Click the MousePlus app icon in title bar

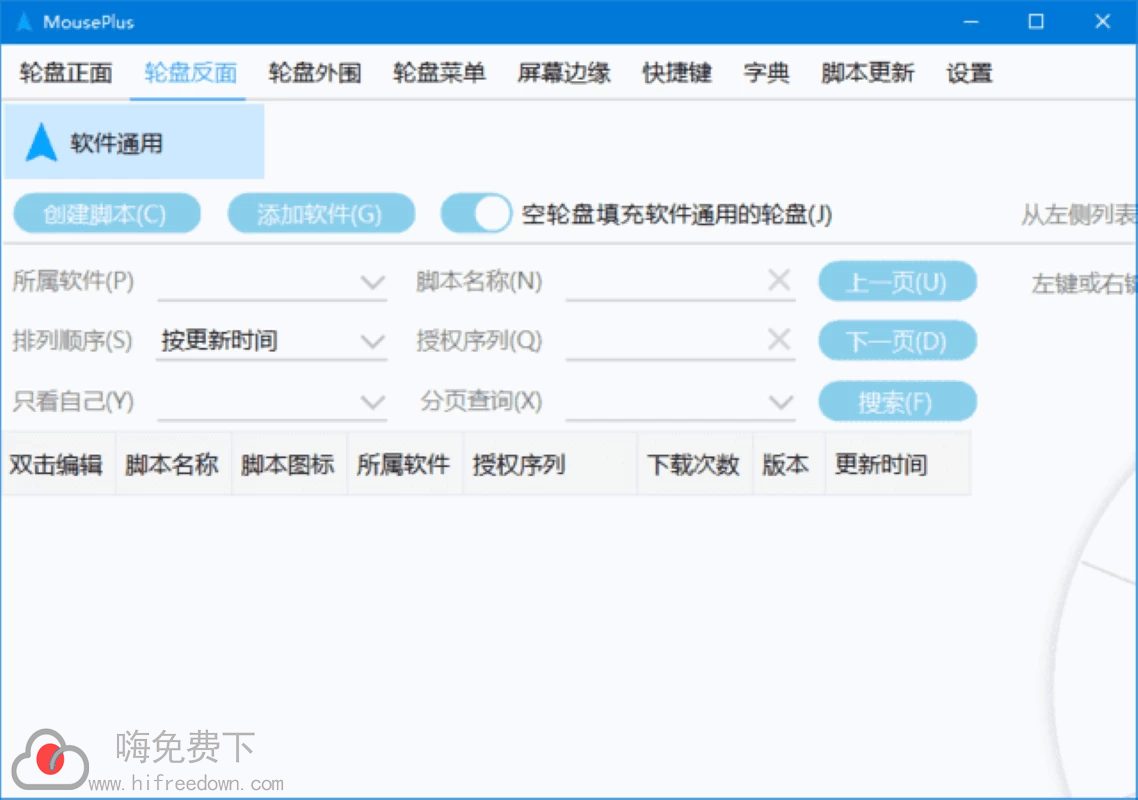pyautogui.click(x=24, y=22)
